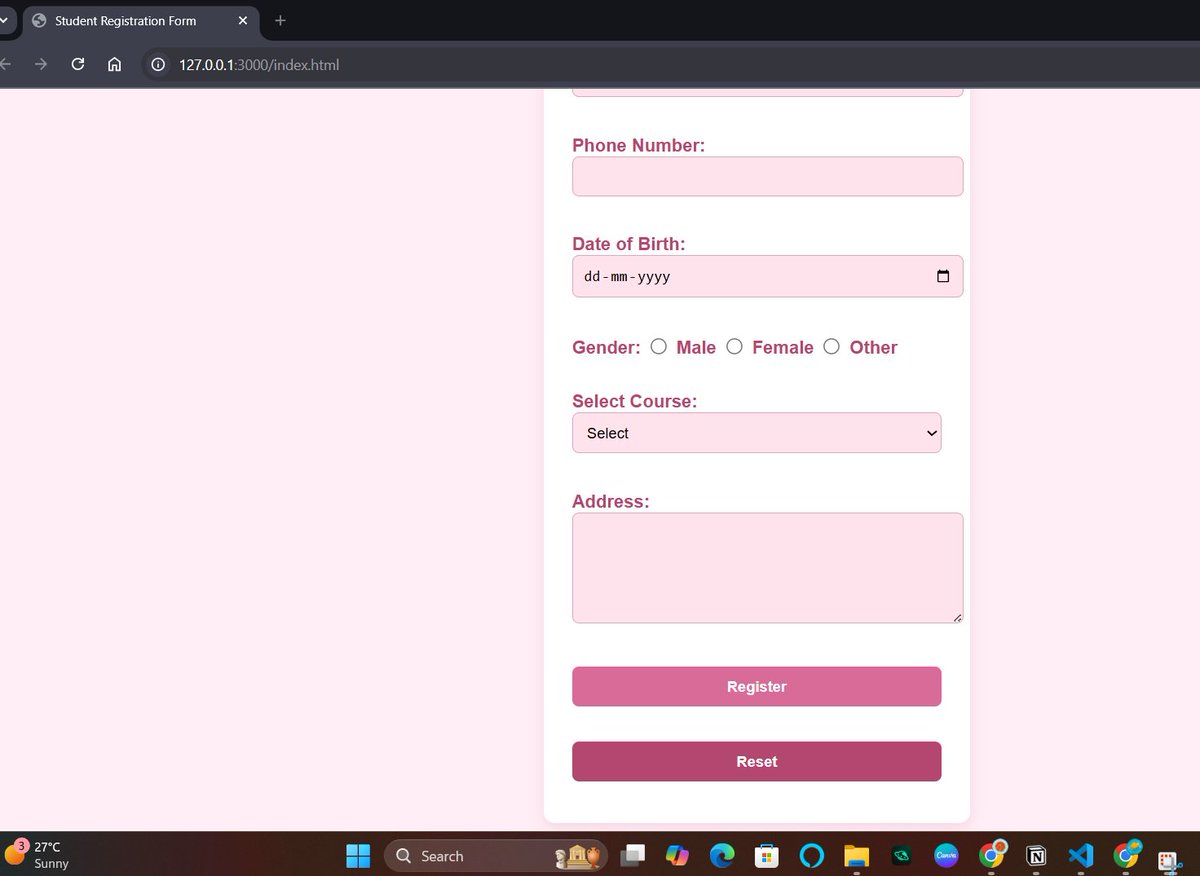Open the Date of Birth calendar picker
This screenshot has height=876, width=1200.
(x=941, y=276)
